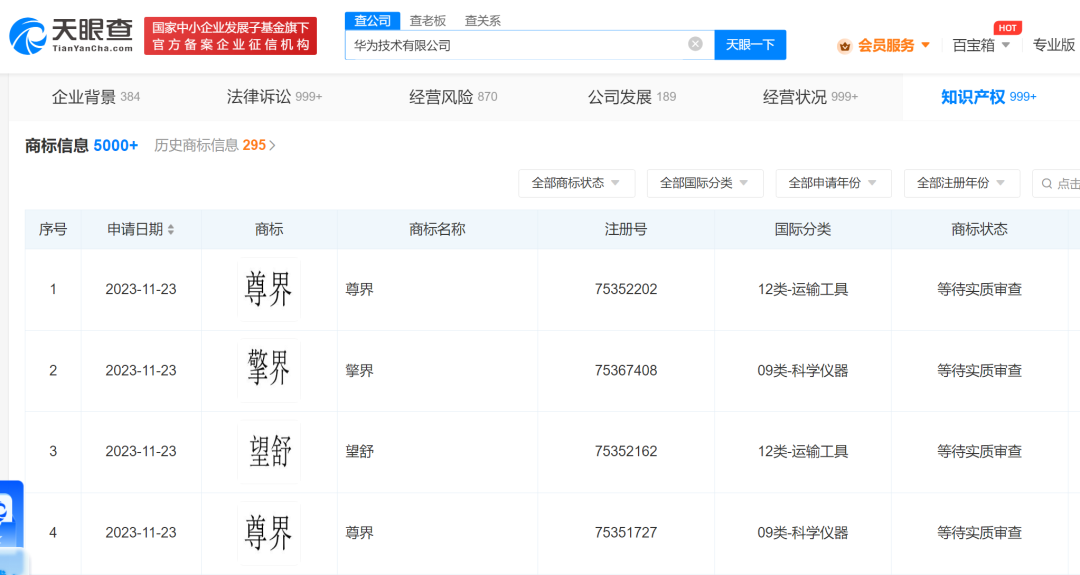Click 等待实质审查 status in row 3

pyautogui.click(x=979, y=452)
